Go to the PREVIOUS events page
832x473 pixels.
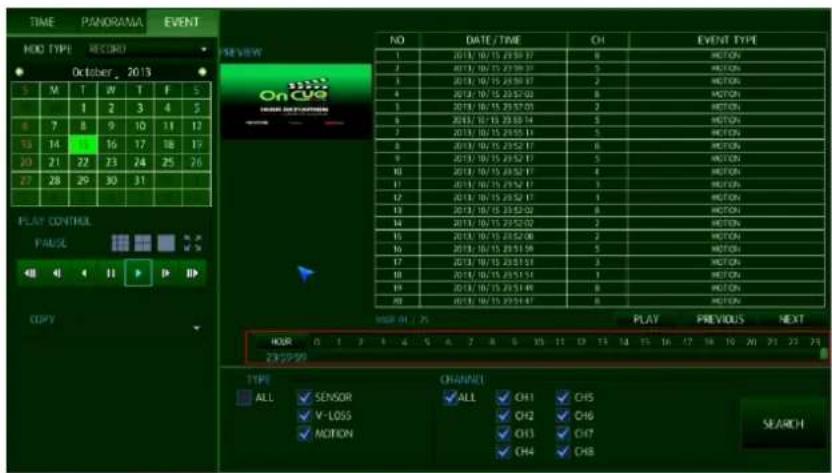click(x=720, y=320)
